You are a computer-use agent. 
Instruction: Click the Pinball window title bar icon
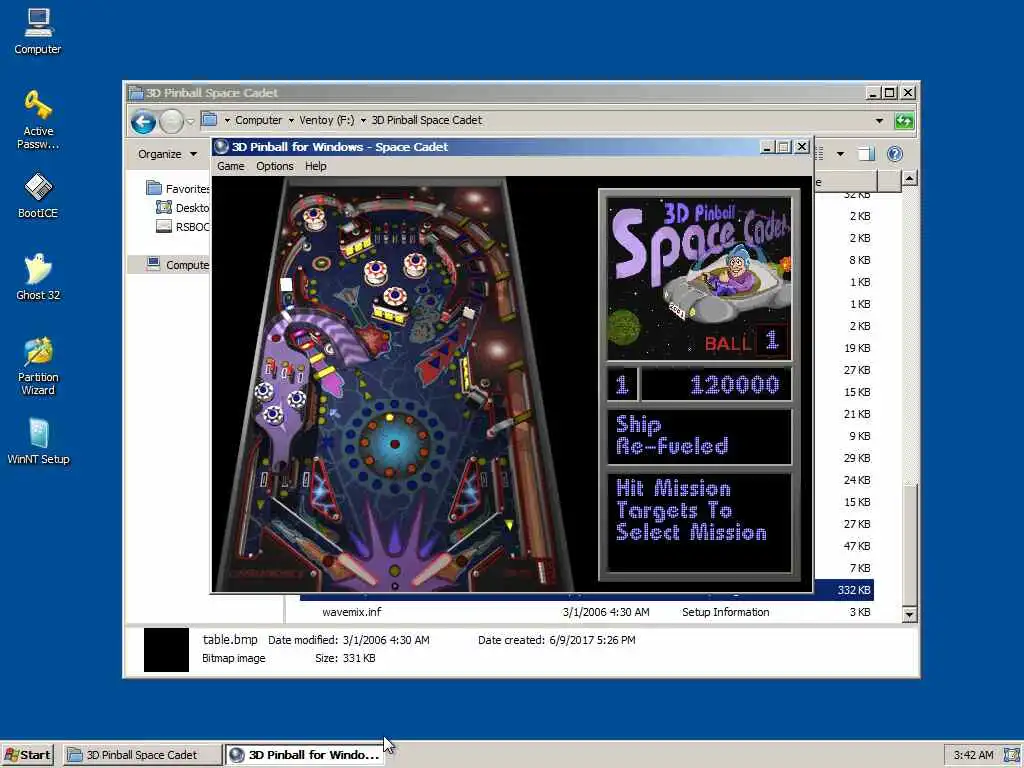point(221,147)
